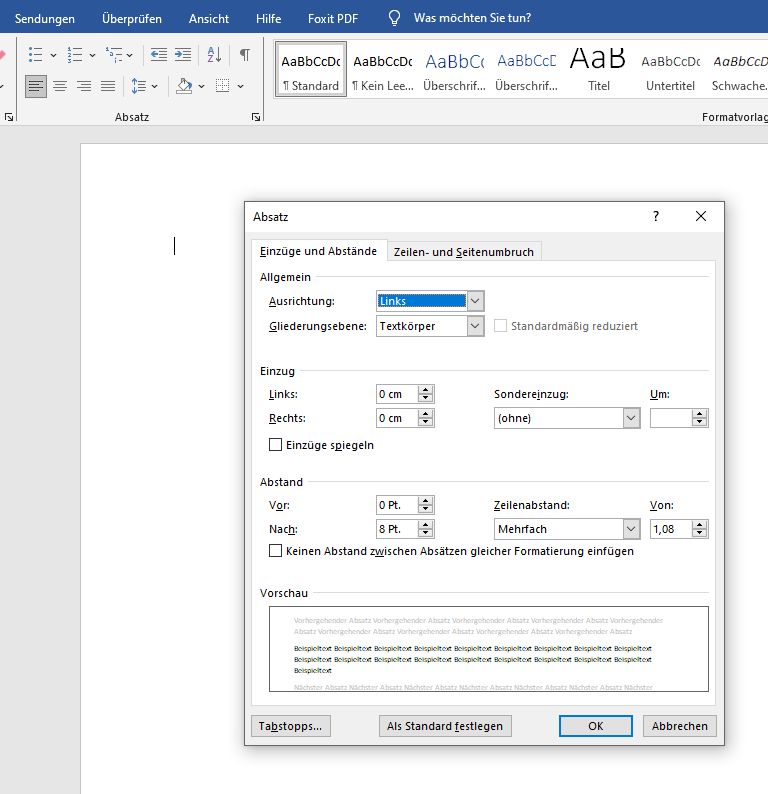Increase the Links indent stepper up

point(426,389)
